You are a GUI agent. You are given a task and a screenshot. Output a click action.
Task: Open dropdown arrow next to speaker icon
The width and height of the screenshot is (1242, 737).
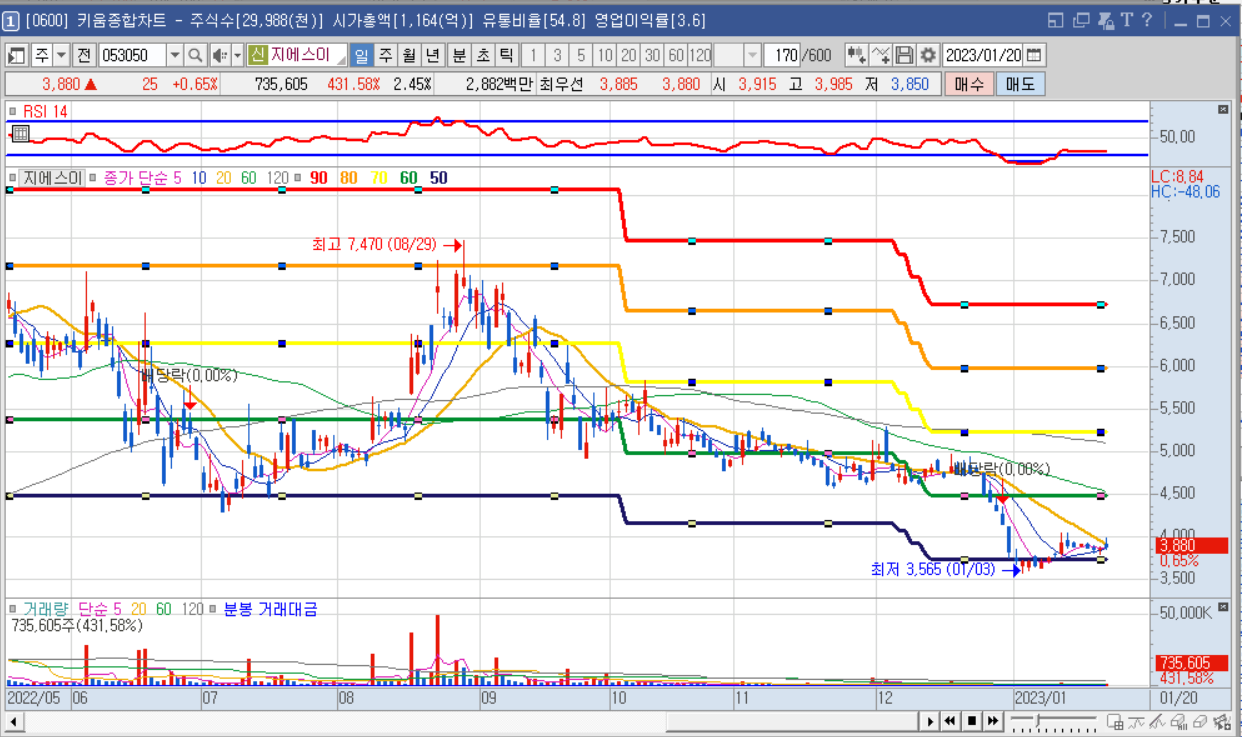point(235,55)
